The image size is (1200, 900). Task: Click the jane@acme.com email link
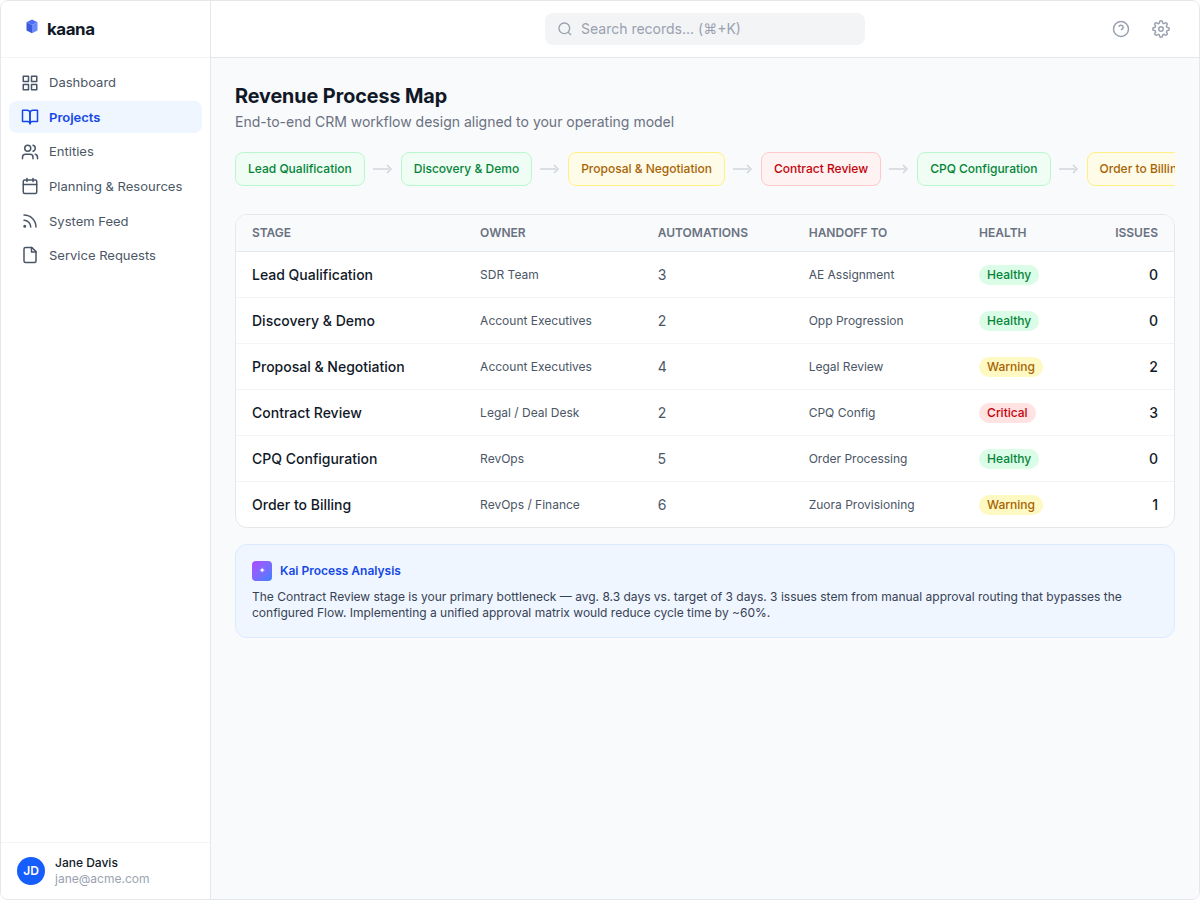(103, 879)
